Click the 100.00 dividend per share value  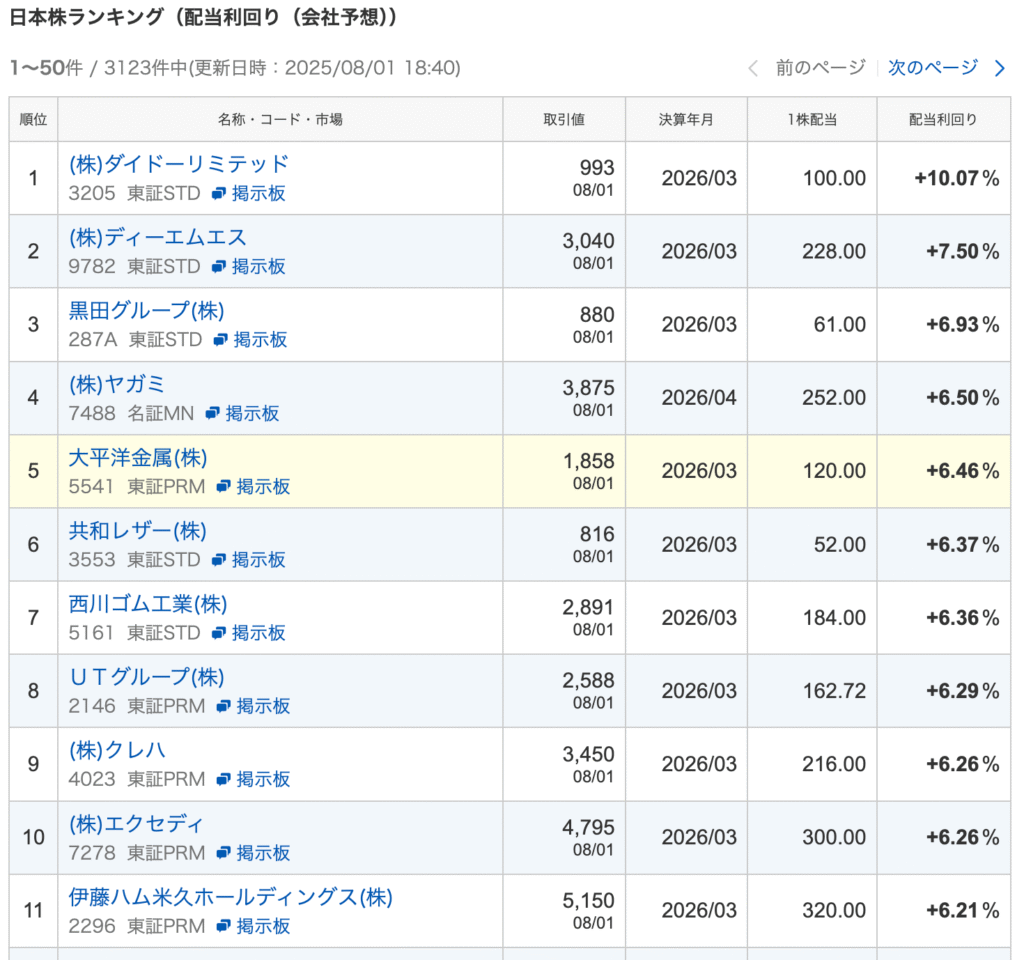(x=834, y=178)
